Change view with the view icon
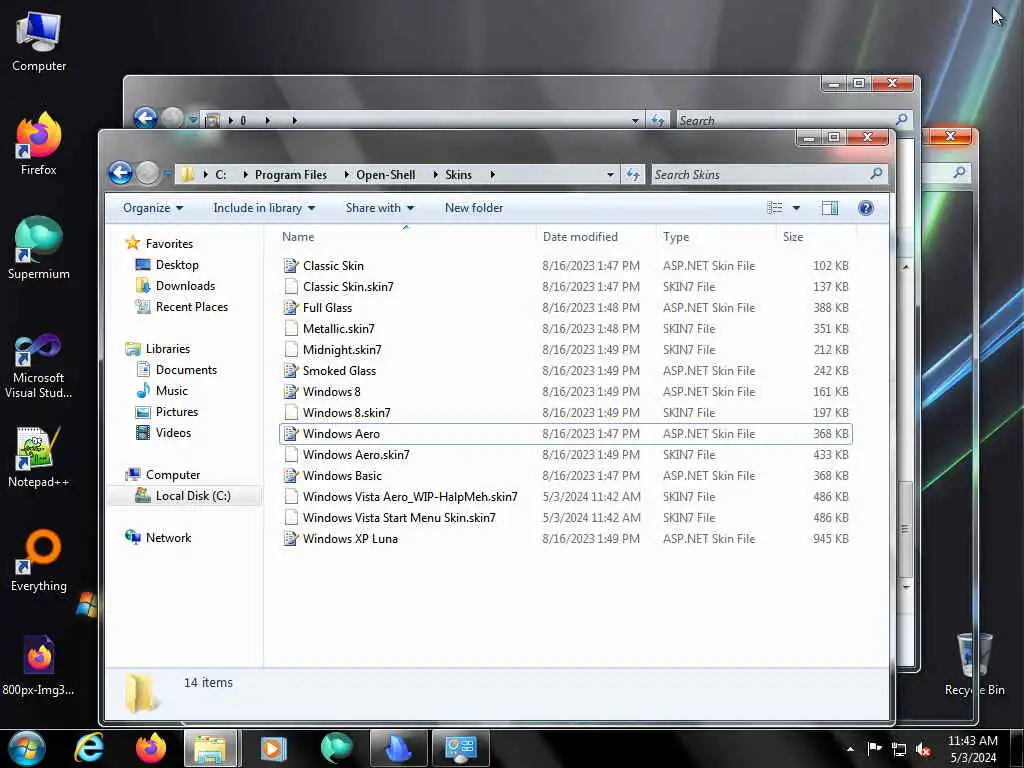Image resolution: width=1024 pixels, height=768 pixels. [775, 208]
